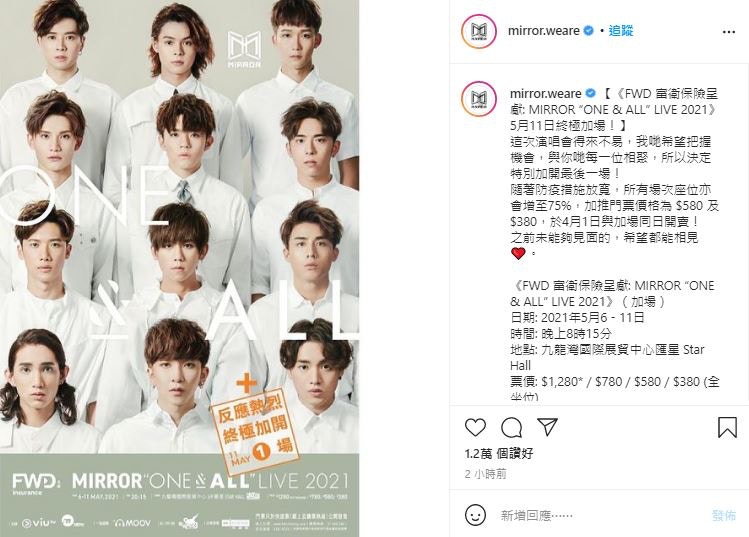This screenshot has height=537, width=749.
Task: Open the three-dots more options menu
Action: (729, 32)
